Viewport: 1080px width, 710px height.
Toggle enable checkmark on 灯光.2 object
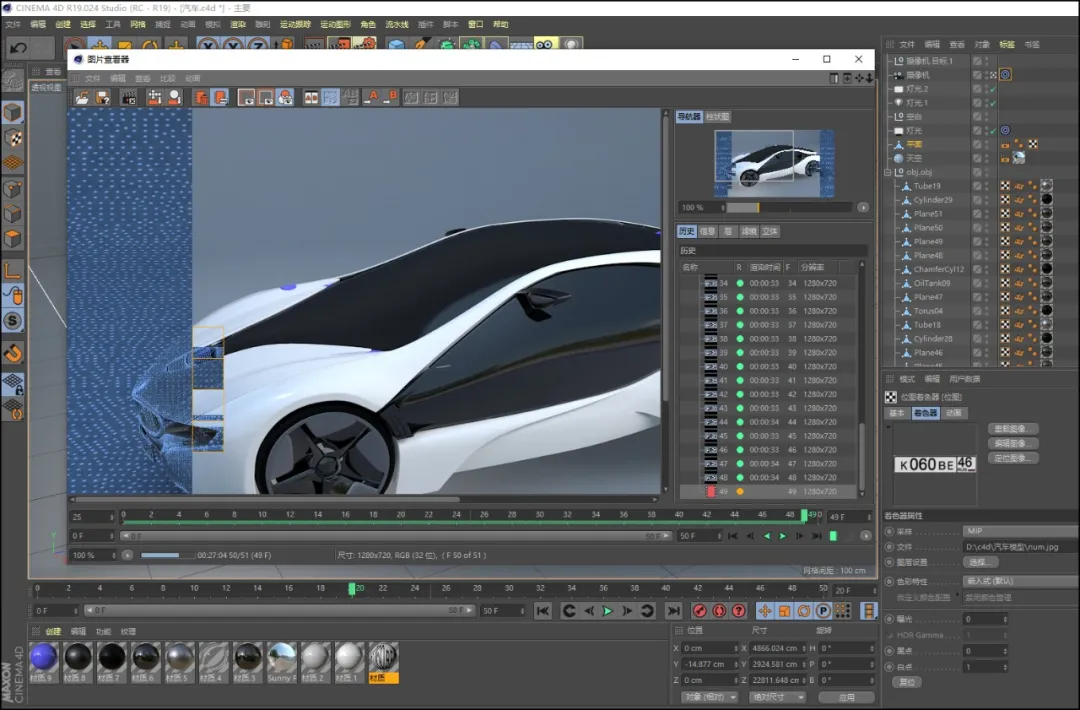993,89
